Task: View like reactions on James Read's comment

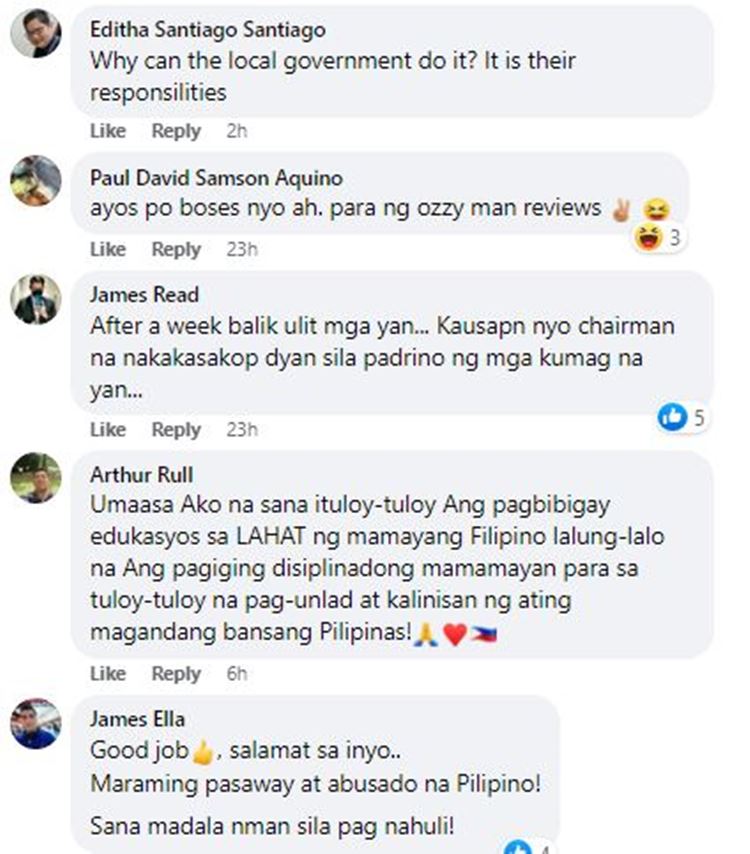Action: click(x=682, y=417)
